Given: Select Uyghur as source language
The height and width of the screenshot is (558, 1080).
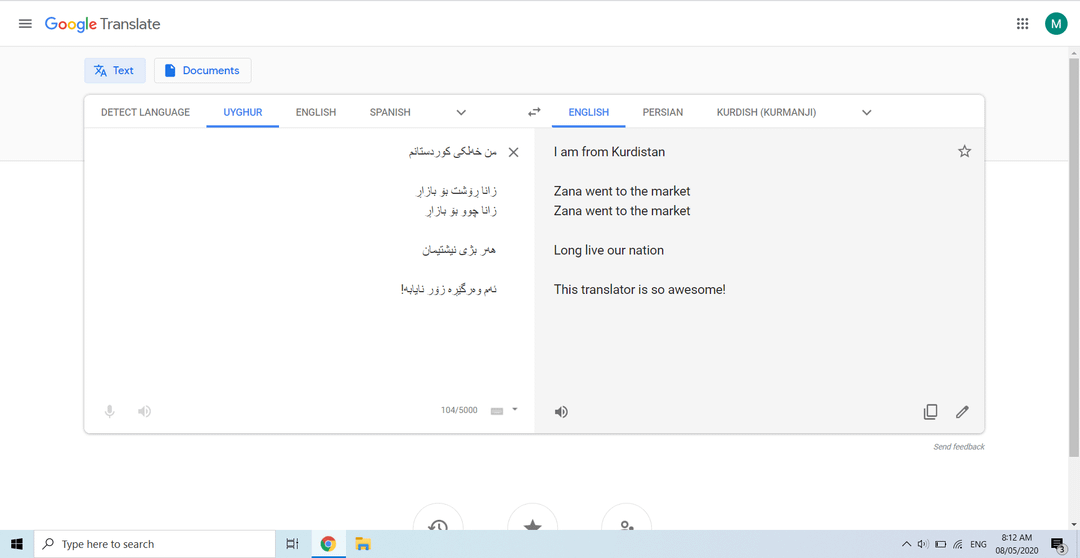Looking at the screenshot, I should coord(242,112).
